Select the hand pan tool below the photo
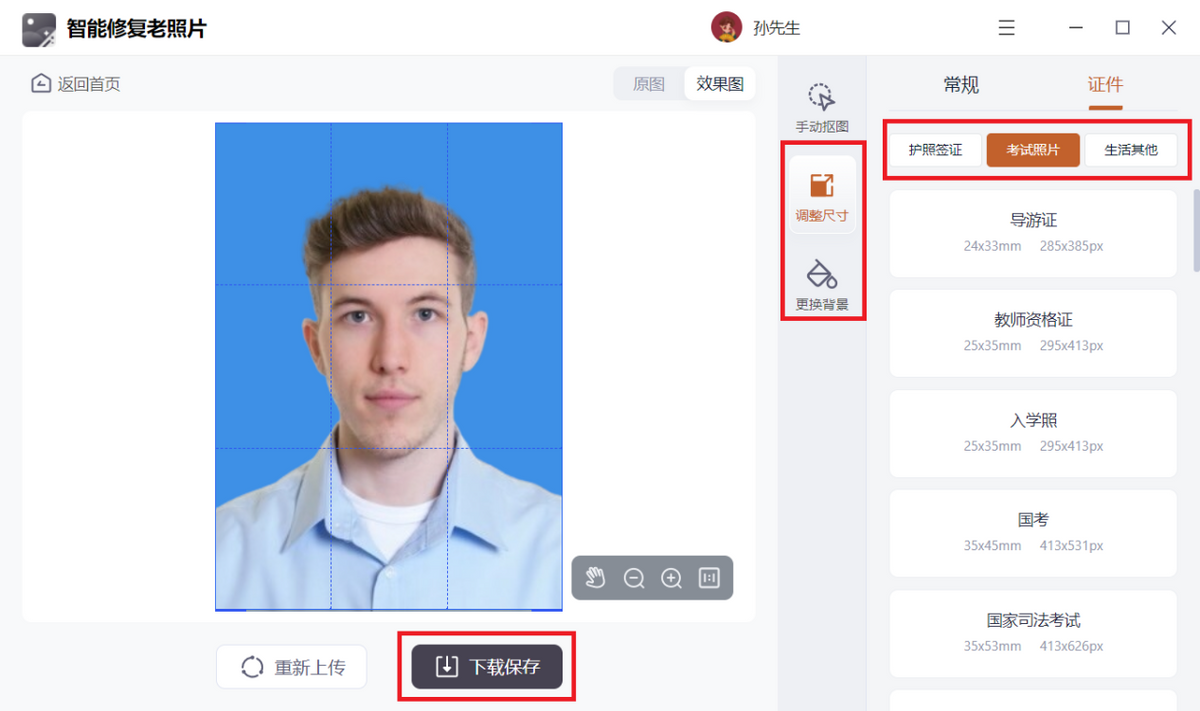Screen dimensions: 1200x711 click(x=597, y=578)
